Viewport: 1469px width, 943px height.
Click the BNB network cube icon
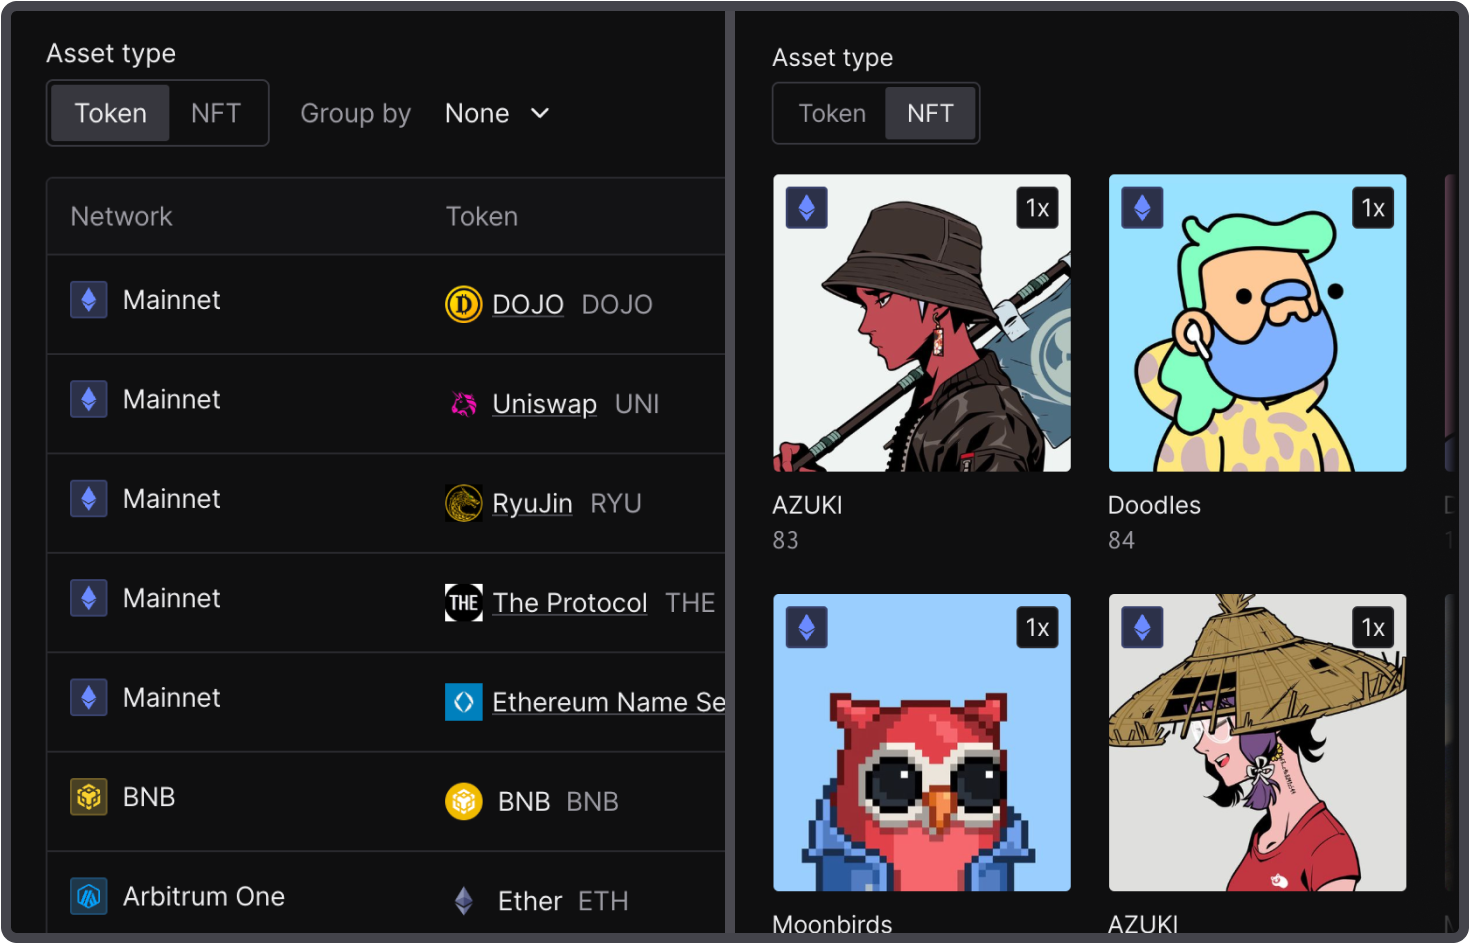click(x=89, y=797)
